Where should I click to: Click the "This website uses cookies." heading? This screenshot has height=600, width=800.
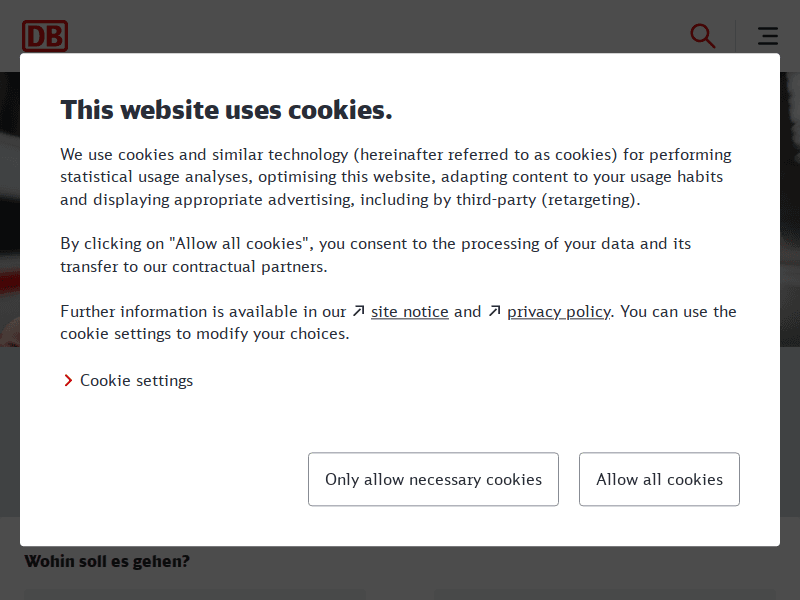(226, 110)
